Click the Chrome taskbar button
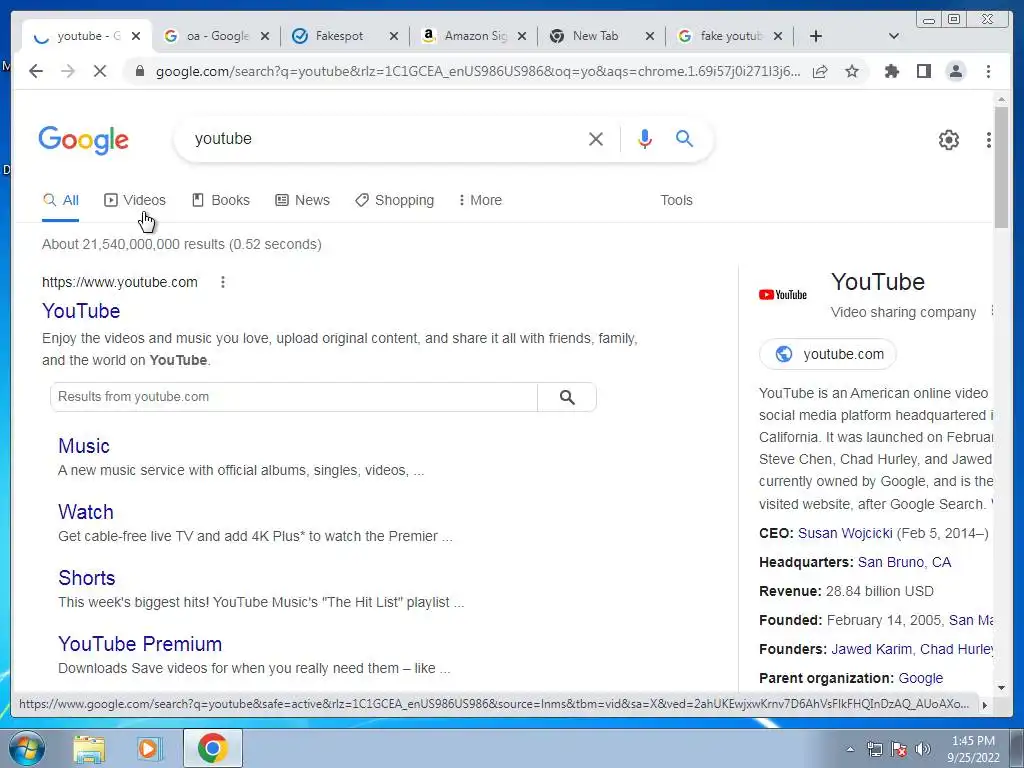 (x=213, y=748)
